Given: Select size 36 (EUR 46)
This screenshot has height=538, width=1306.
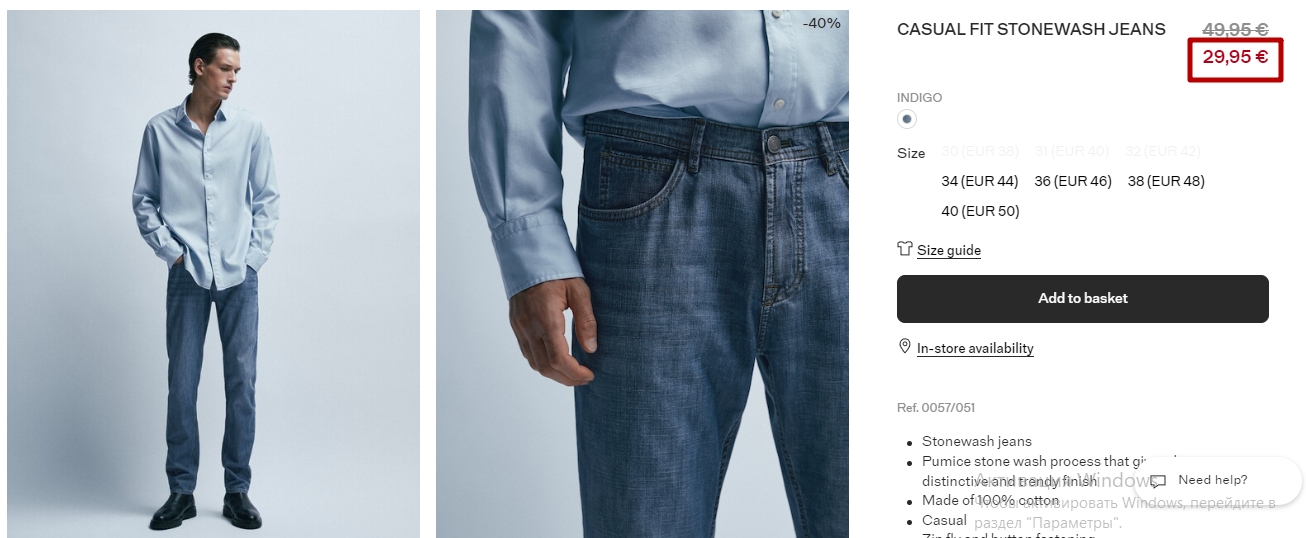Looking at the screenshot, I should 1073,181.
